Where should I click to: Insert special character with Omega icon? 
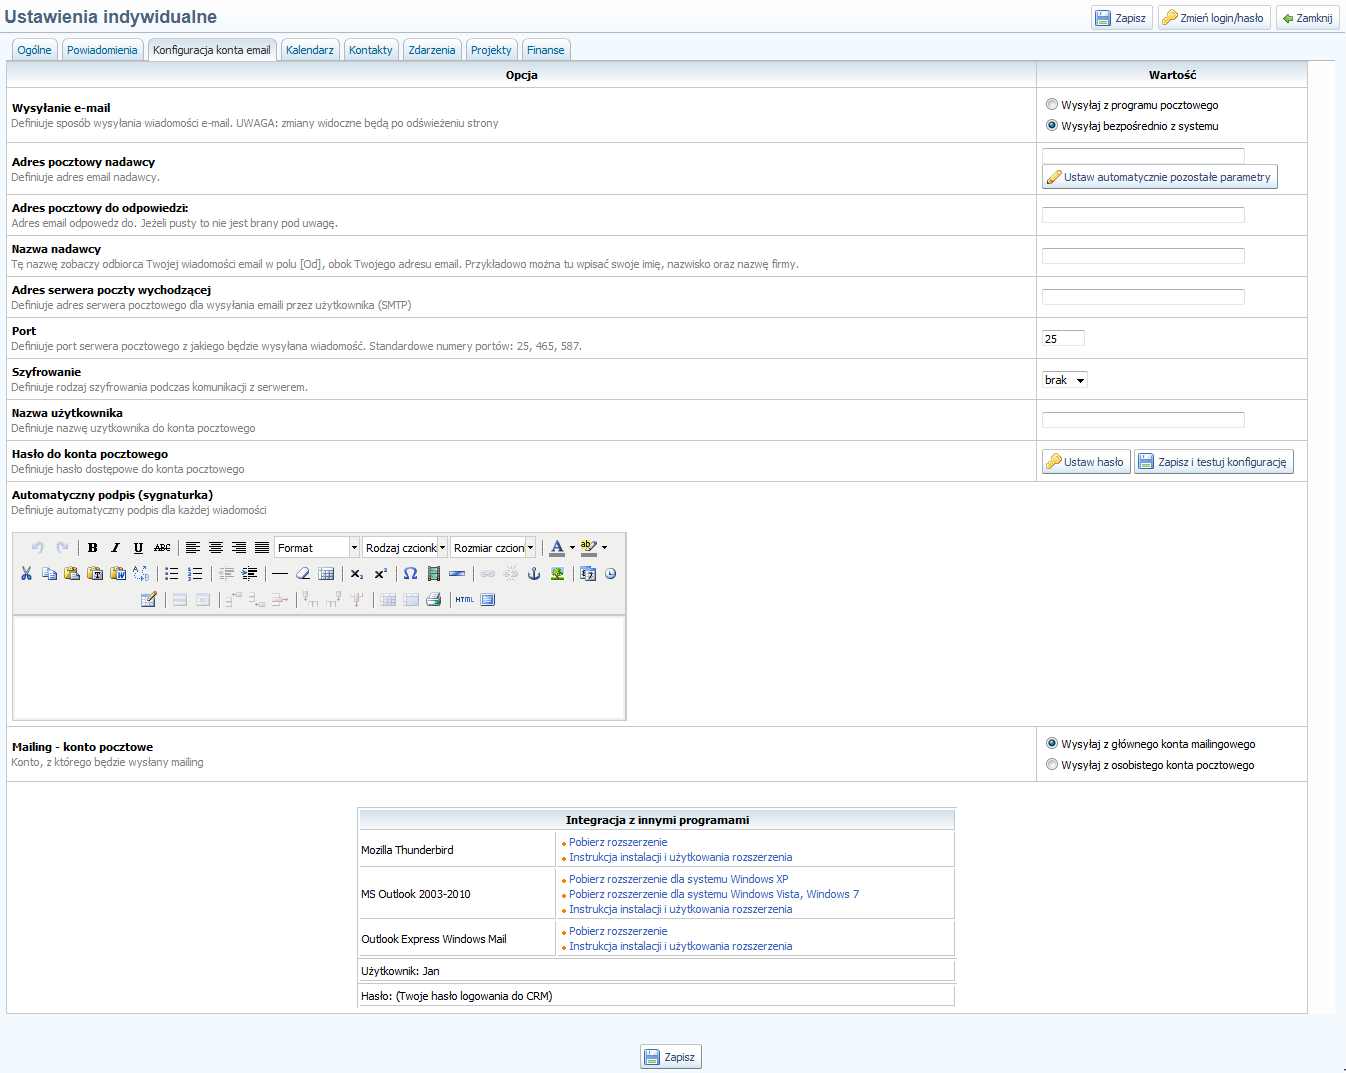(x=410, y=574)
